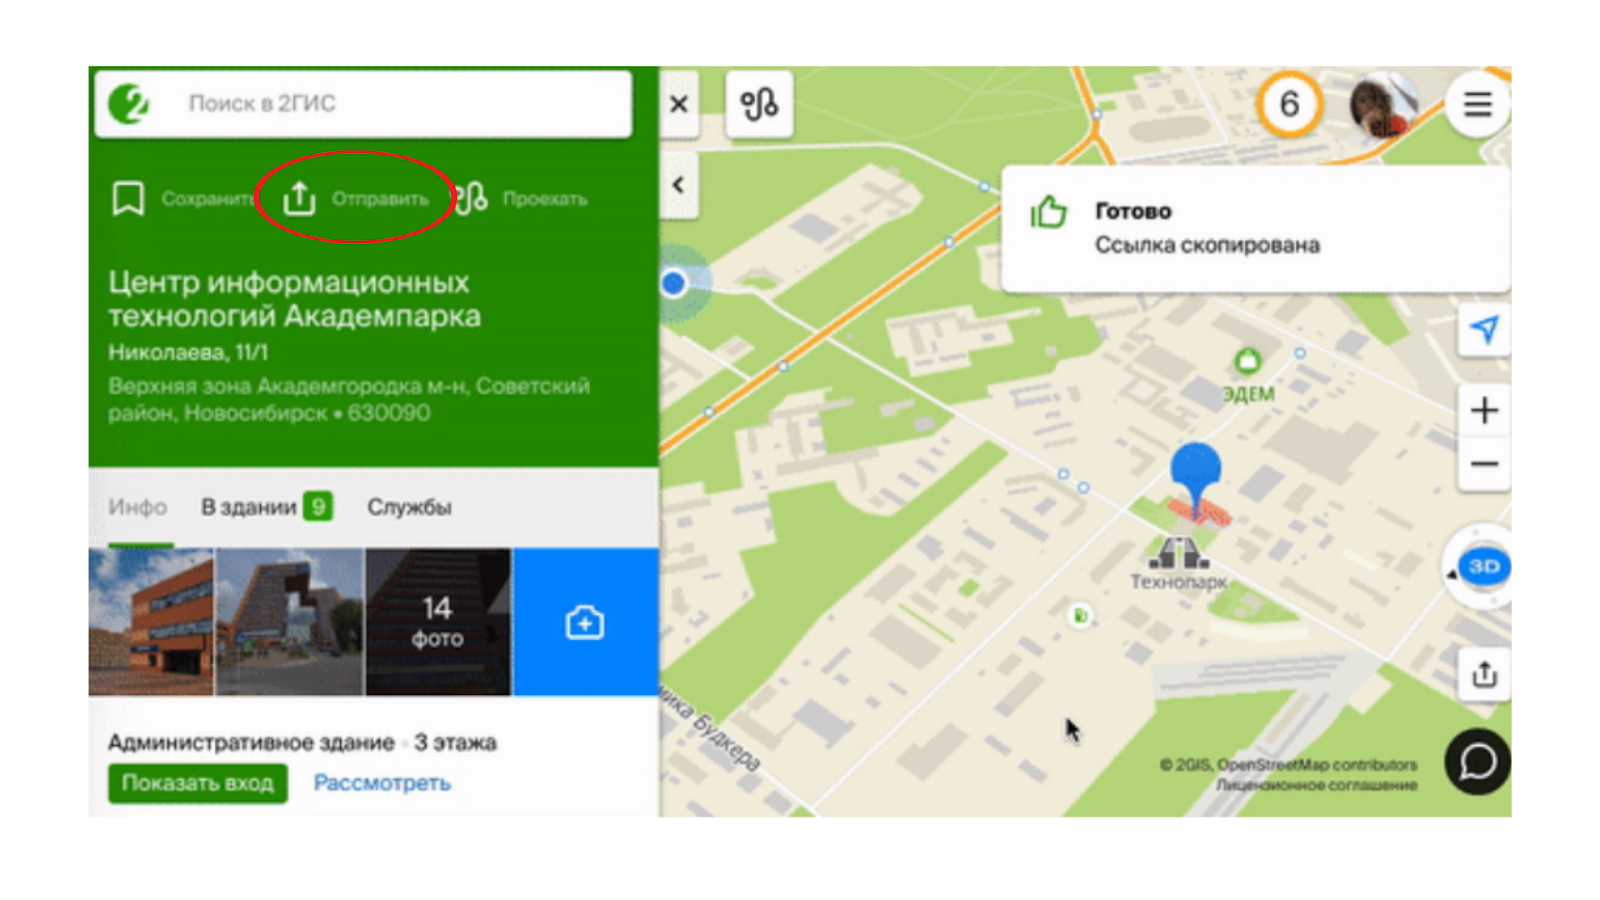Screen dimensions: 1600x900
Task: Switch to the 'Инфо' tab
Action: 138,507
